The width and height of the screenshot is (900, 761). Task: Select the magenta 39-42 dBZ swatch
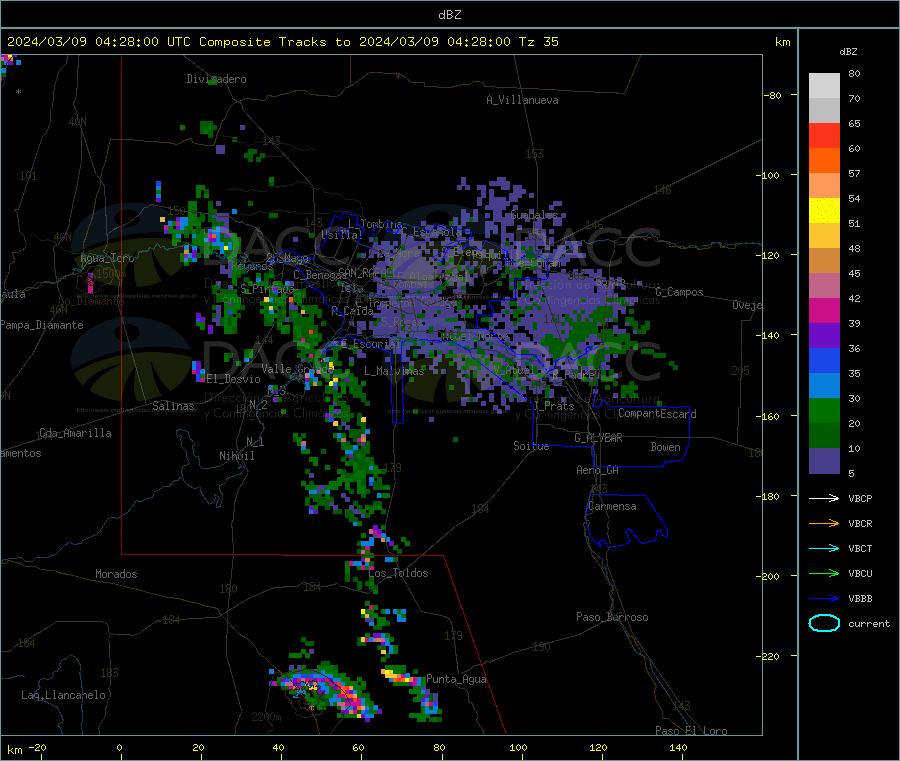(824, 310)
